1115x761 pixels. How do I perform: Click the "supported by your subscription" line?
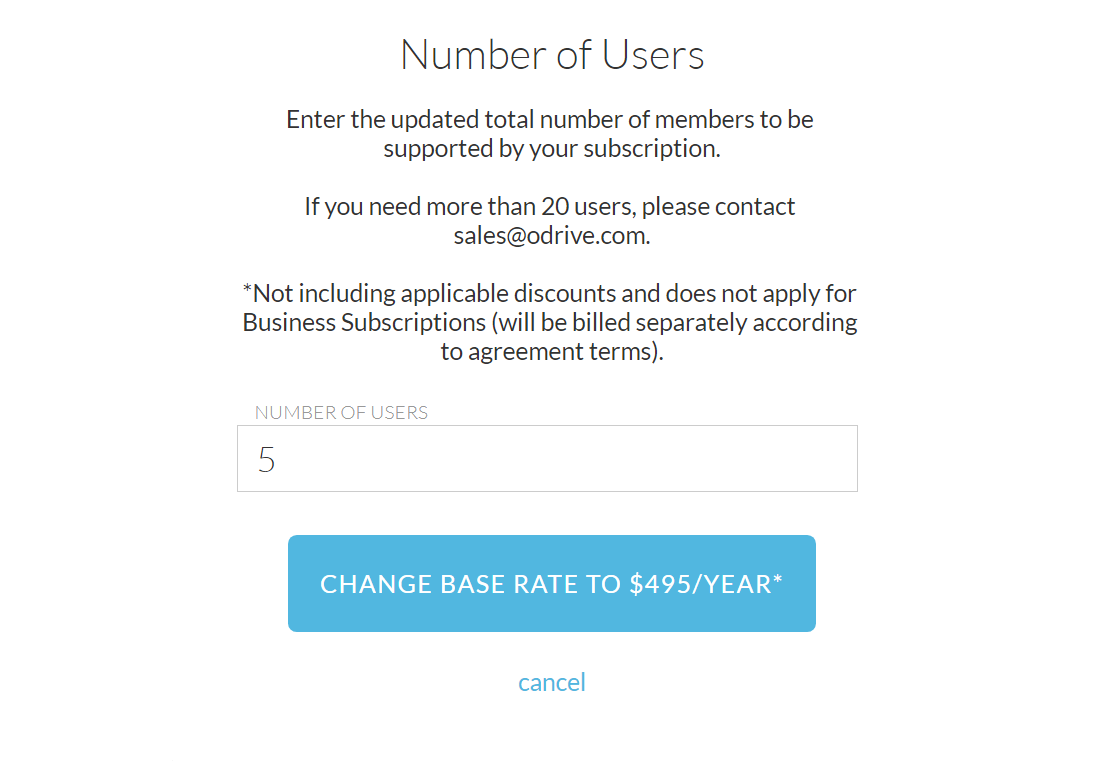pyautogui.click(x=551, y=149)
